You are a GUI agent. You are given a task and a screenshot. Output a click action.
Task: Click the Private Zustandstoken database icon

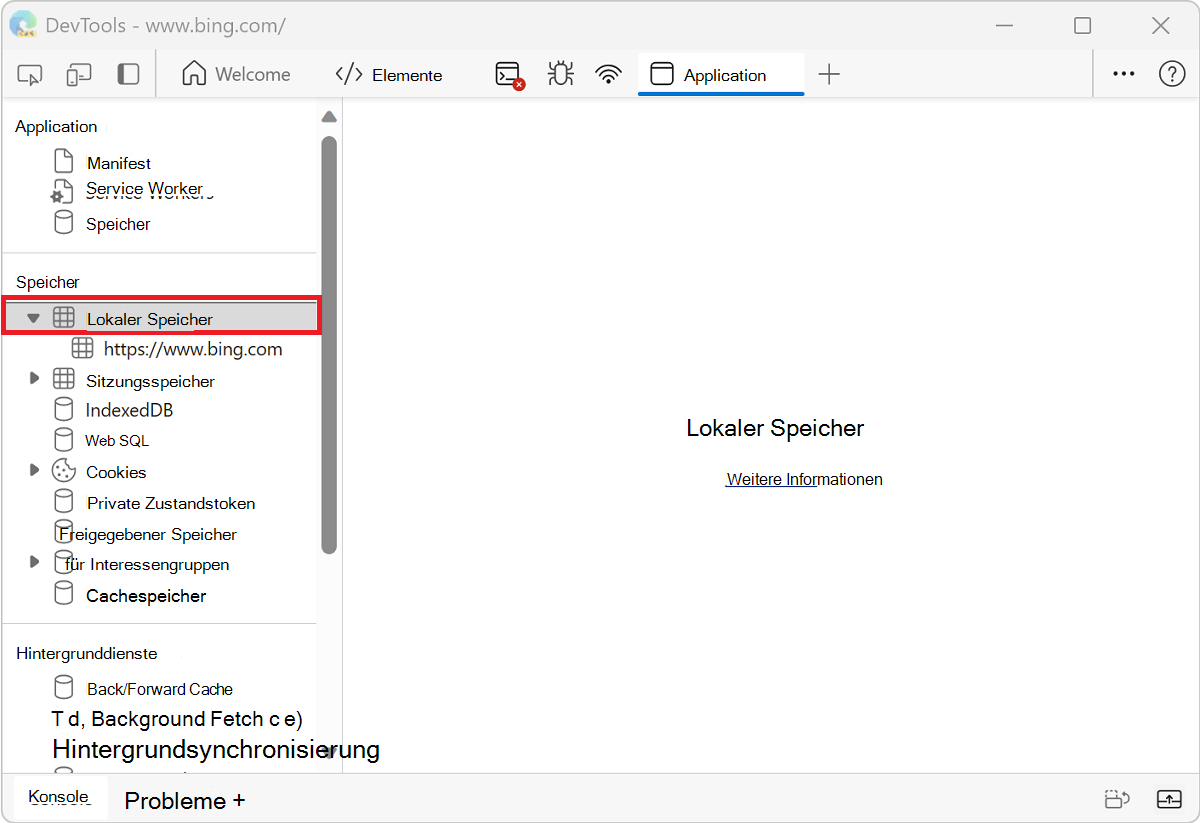(63, 501)
